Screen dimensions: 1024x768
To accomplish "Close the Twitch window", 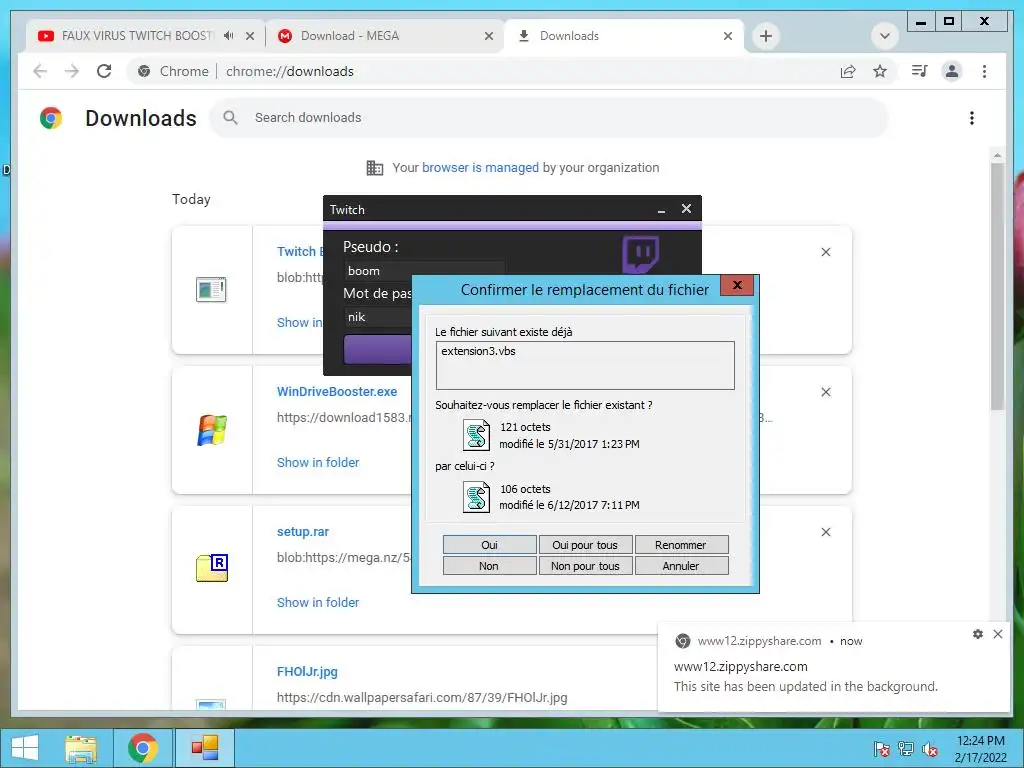I will tap(686, 209).
